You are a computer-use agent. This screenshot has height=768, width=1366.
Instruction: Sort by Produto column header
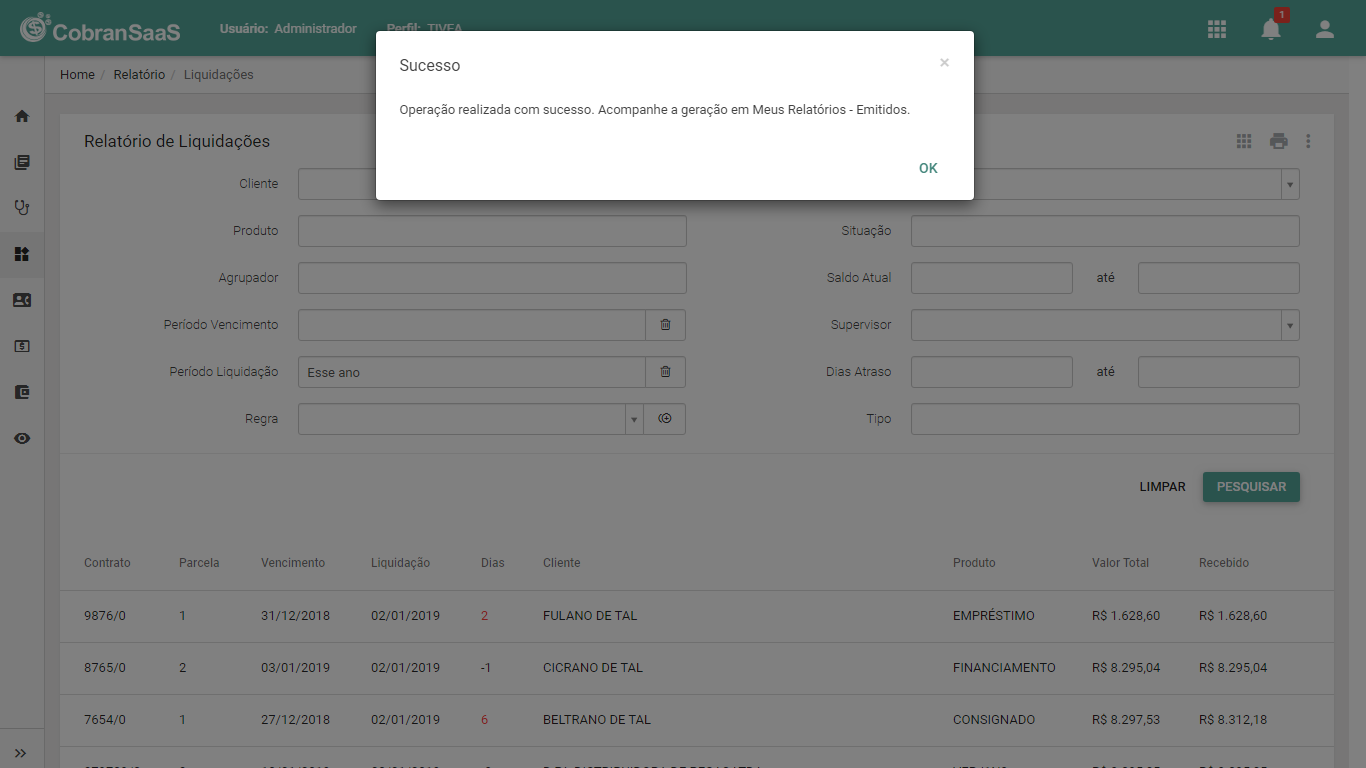pos(974,563)
